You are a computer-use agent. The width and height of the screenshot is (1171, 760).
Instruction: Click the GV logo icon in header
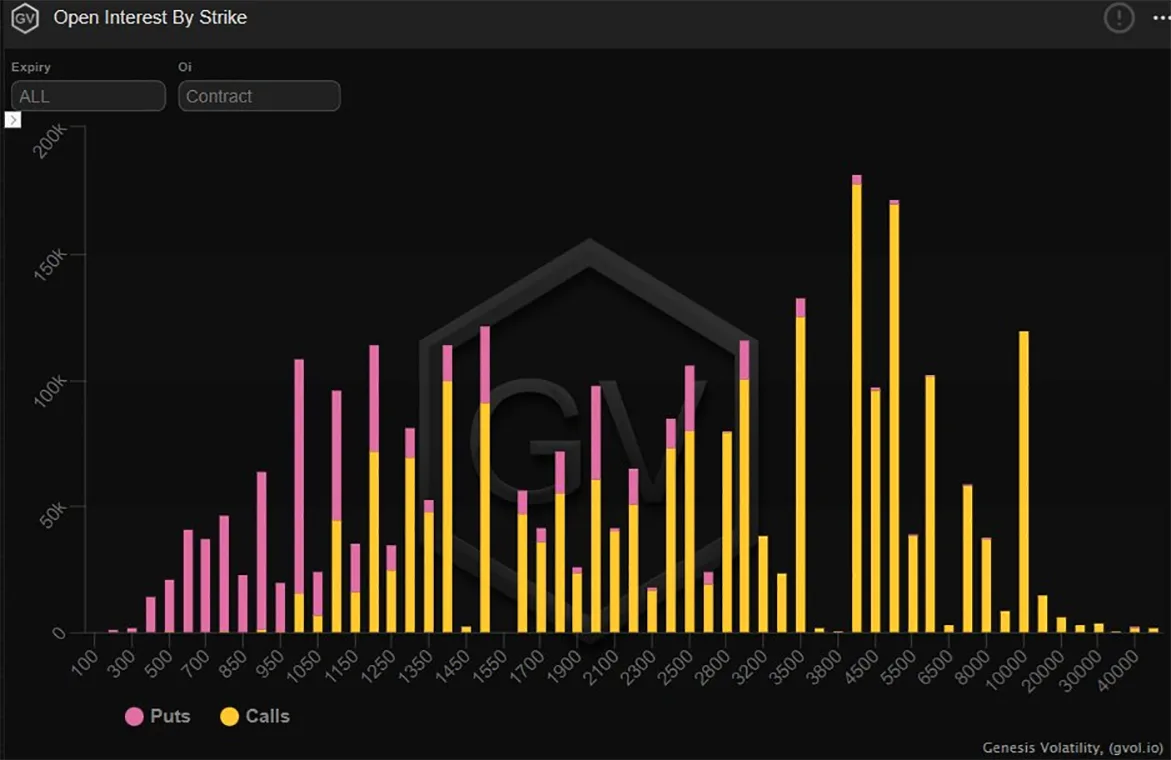point(25,18)
